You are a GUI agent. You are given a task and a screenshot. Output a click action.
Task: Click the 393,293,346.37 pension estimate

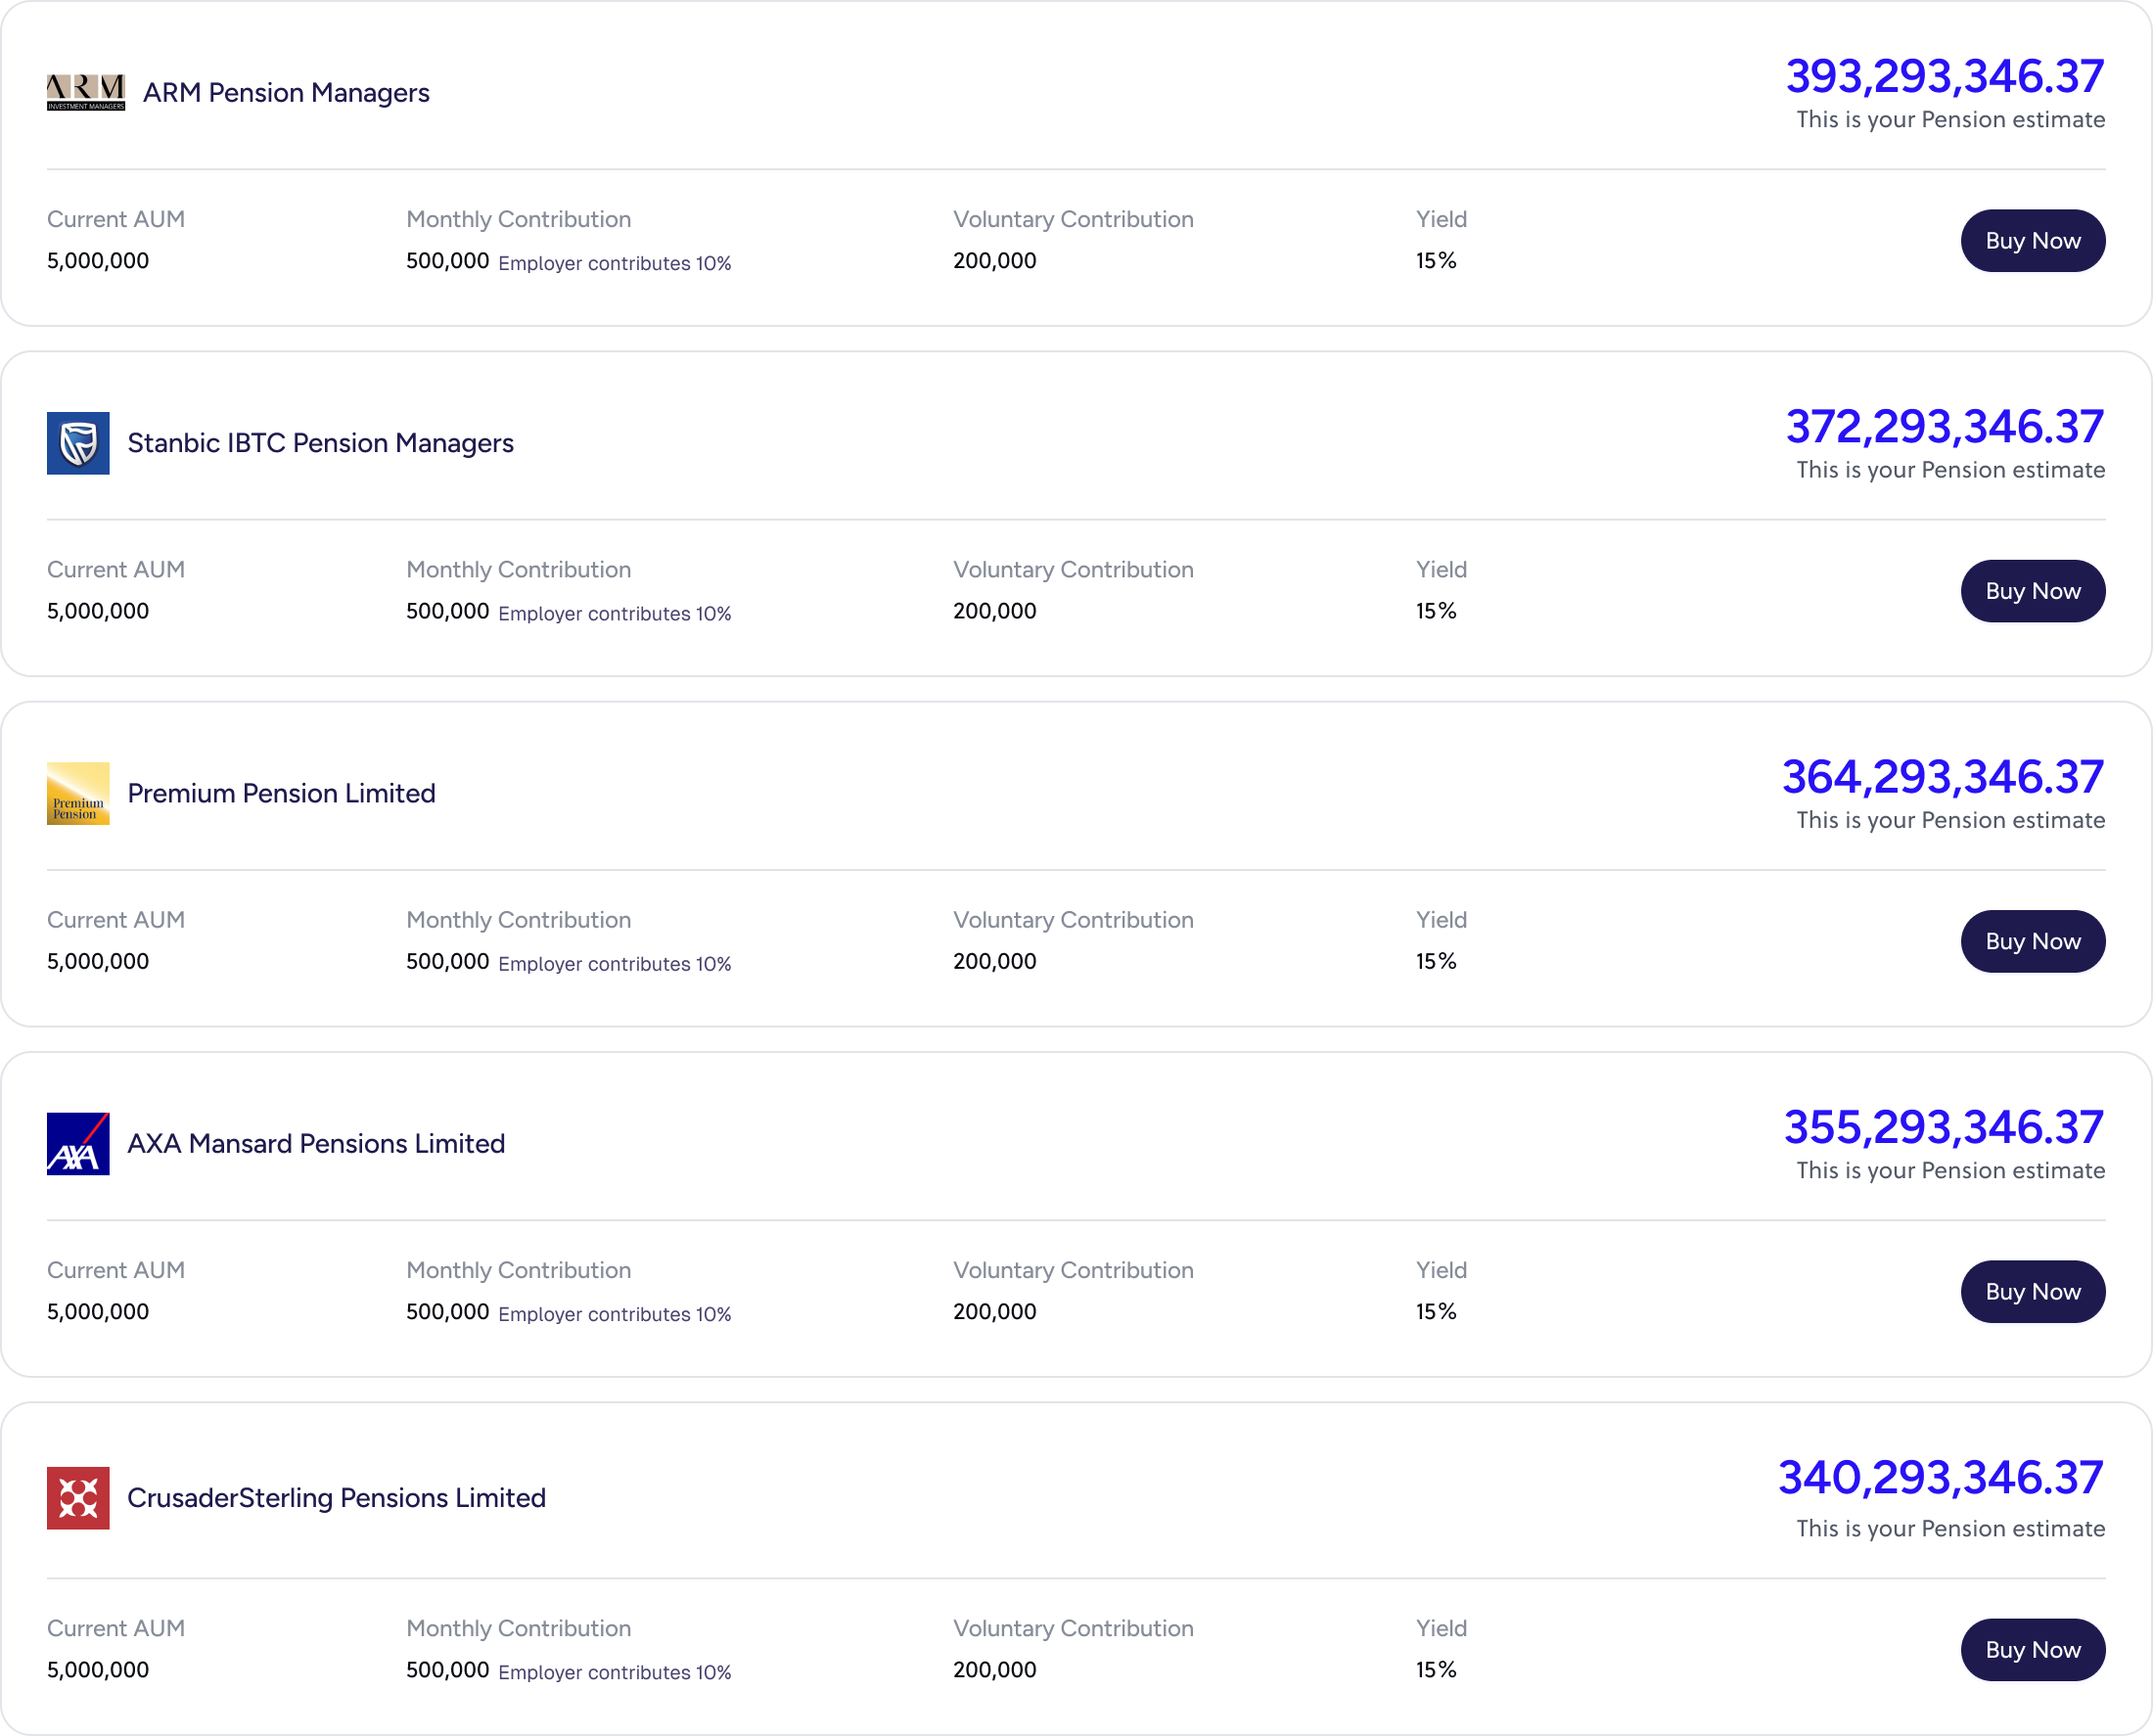pos(1944,77)
